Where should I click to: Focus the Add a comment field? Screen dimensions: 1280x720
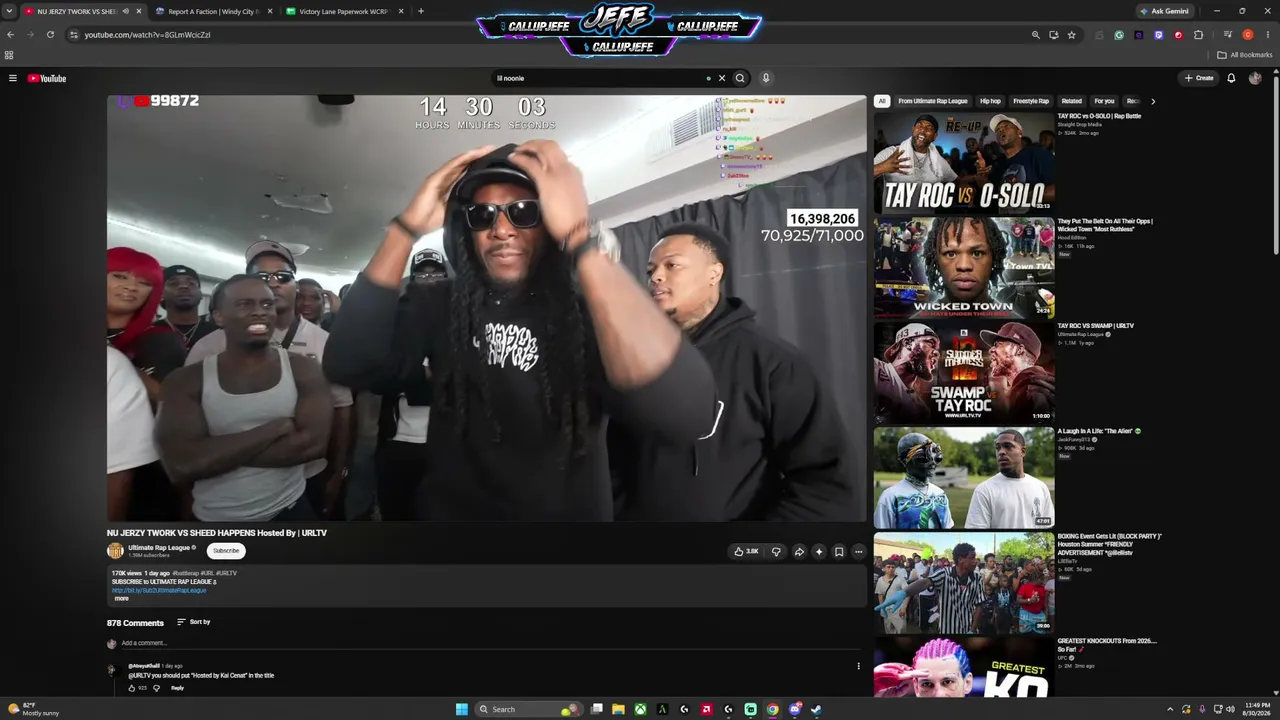click(490, 643)
